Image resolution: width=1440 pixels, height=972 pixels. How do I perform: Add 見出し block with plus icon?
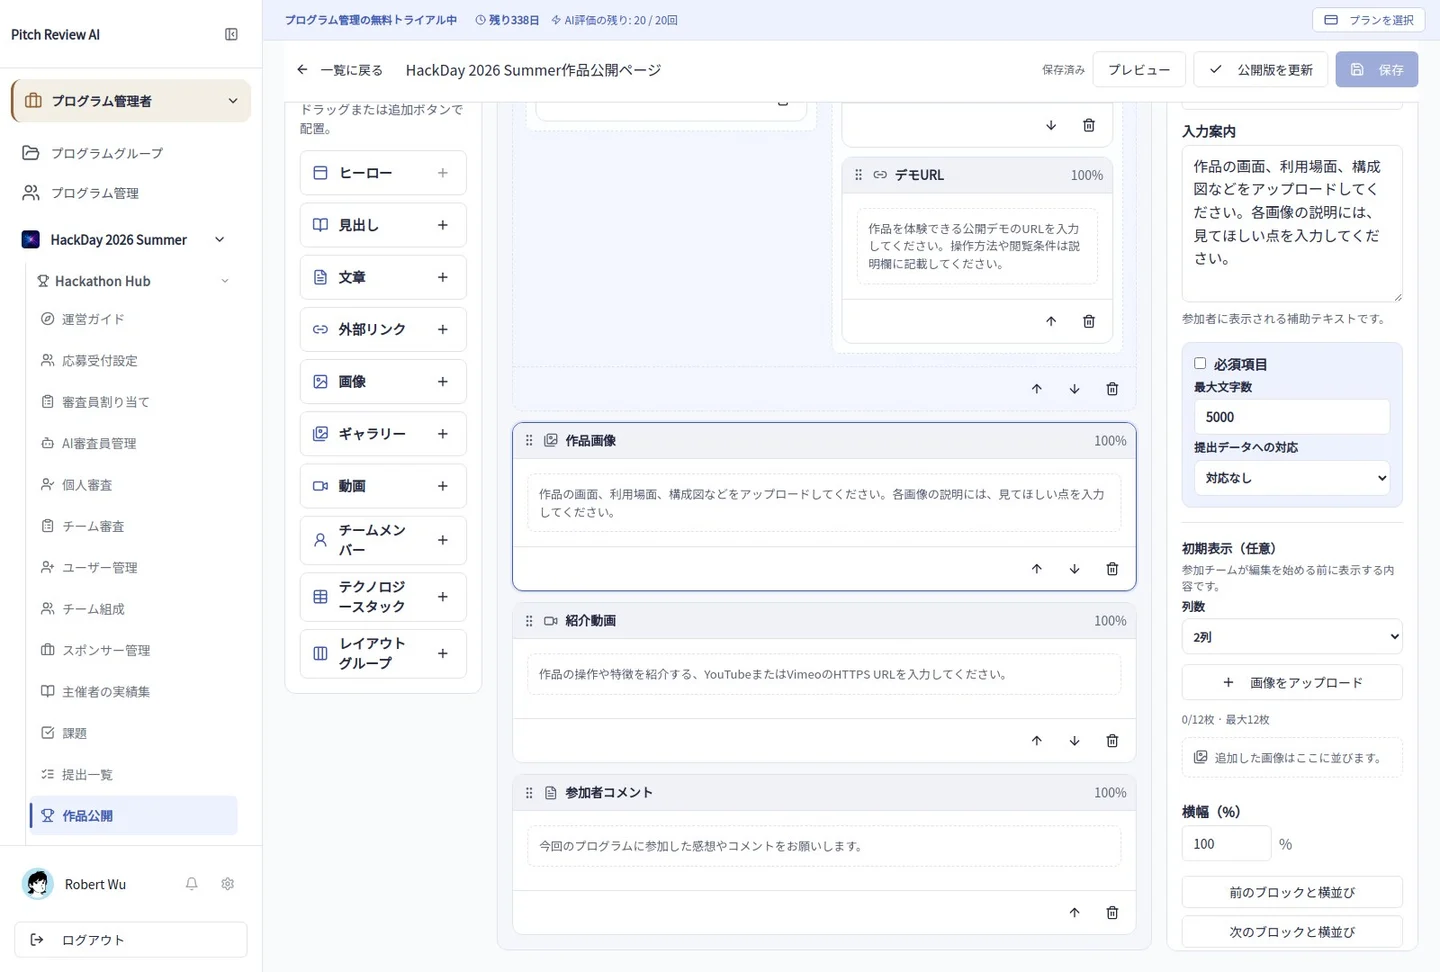coord(442,225)
